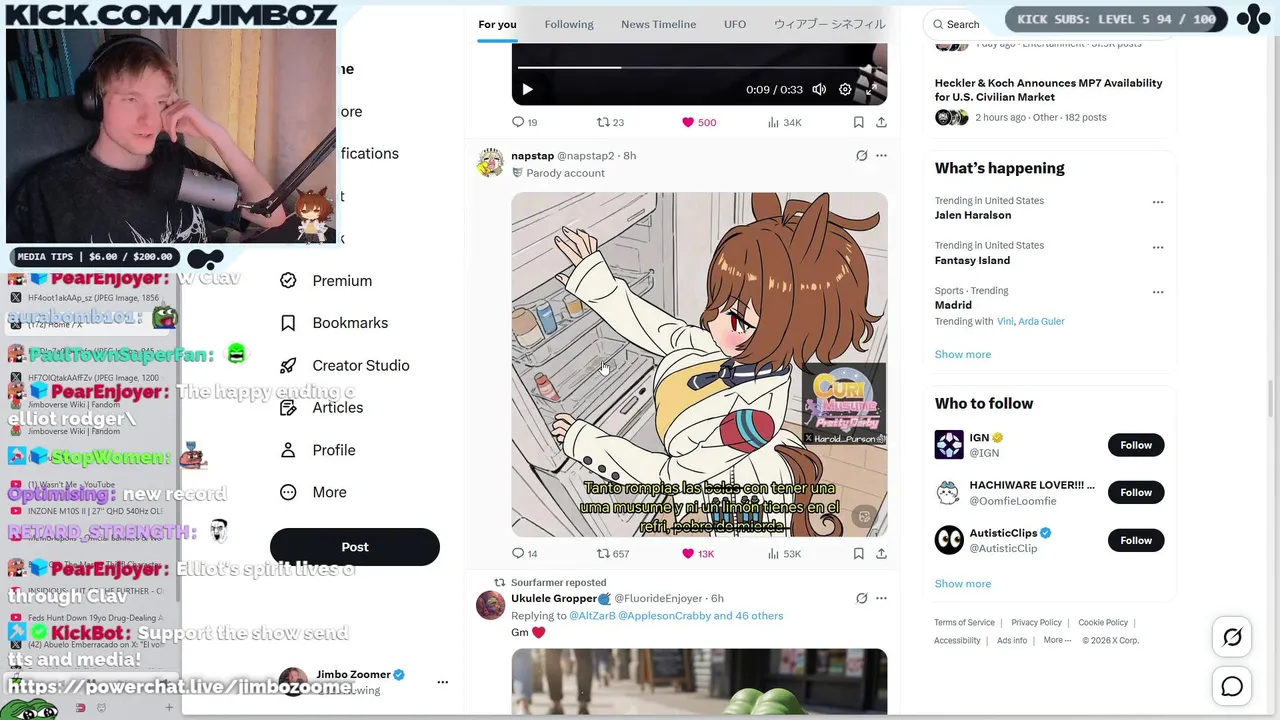The height and width of the screenshot is (720, 1280).
Task: Share the top video post
Action: pyautogui.click(x=881, y=122)
